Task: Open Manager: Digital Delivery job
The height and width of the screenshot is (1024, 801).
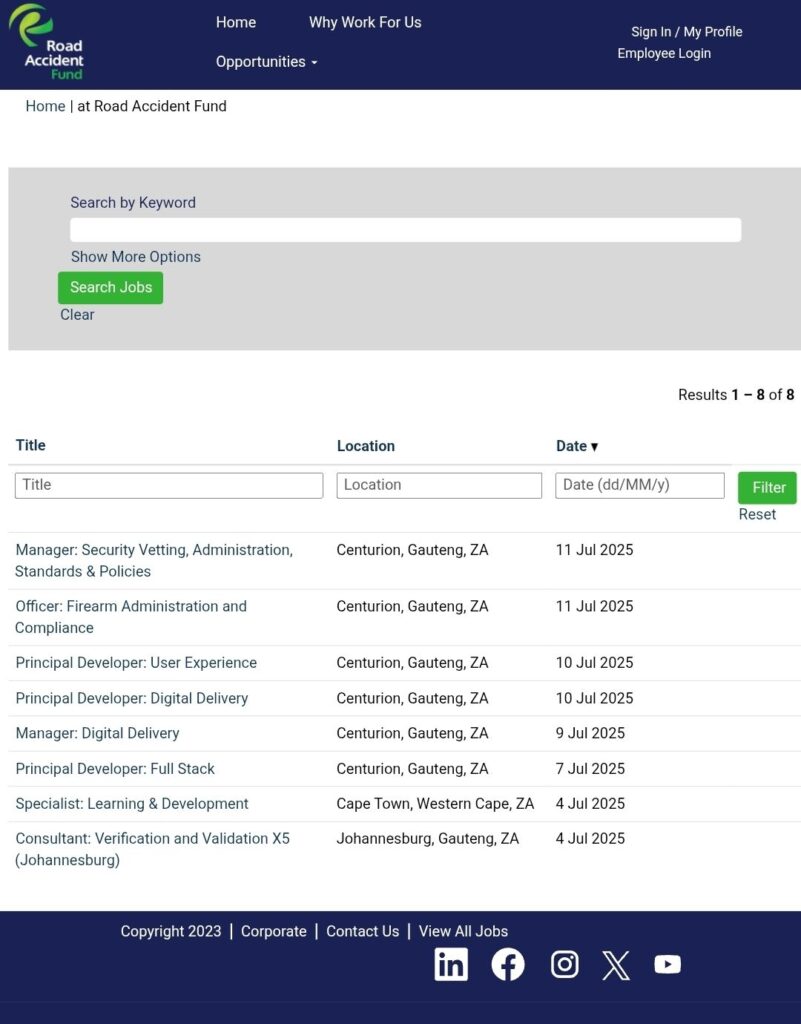Action: pyautogui.click(x=97, y=733)
